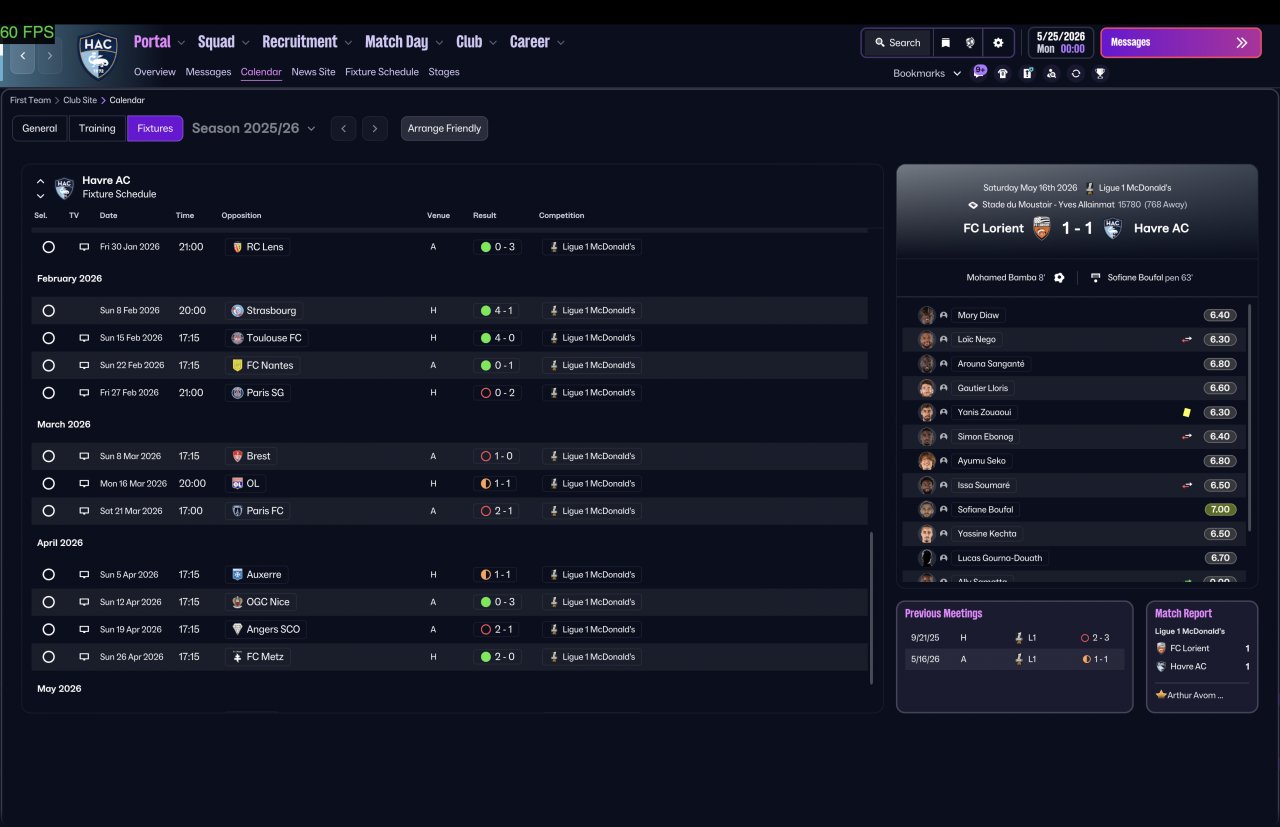Select the OL fixture radio button
Screen dimensions: 1280x827
coord(48,484)
